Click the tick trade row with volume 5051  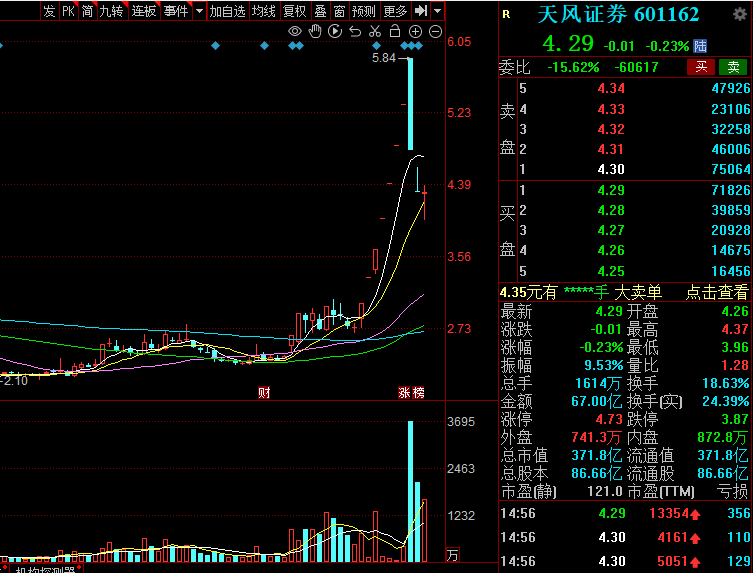pos(625,561)
